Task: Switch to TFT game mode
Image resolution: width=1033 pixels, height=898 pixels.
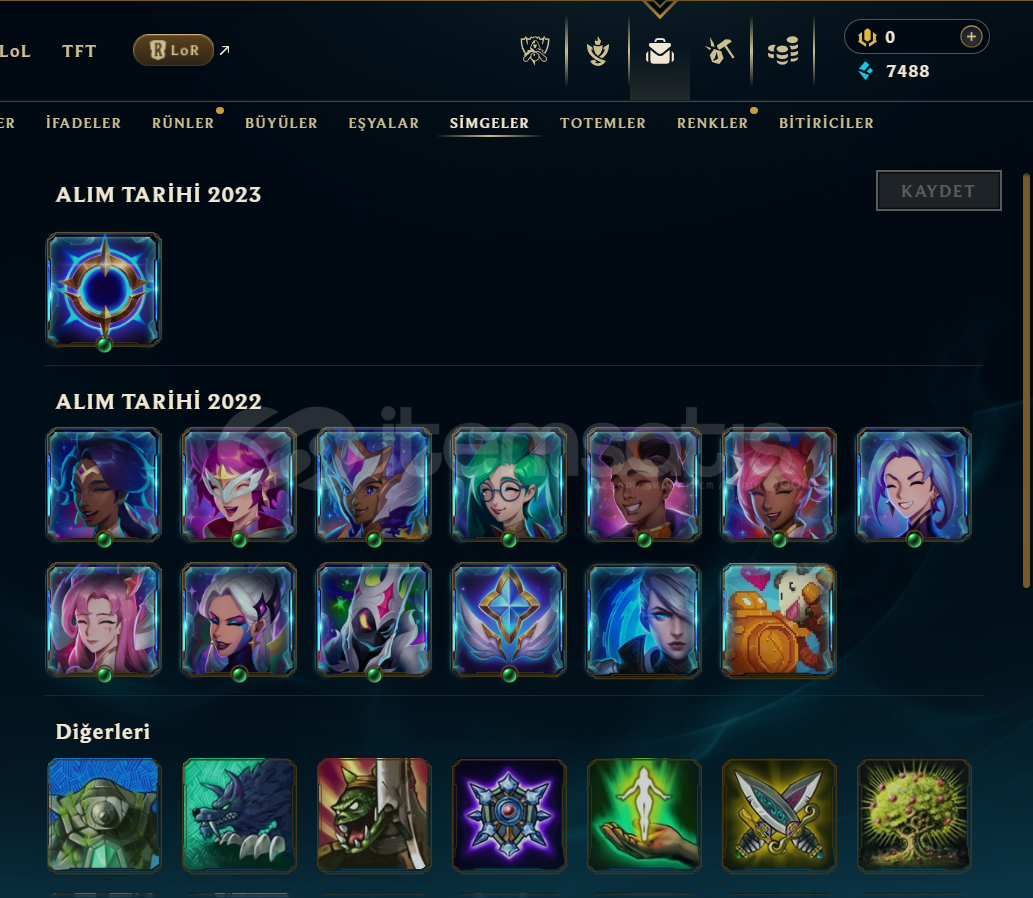Action: coord(79,51)
